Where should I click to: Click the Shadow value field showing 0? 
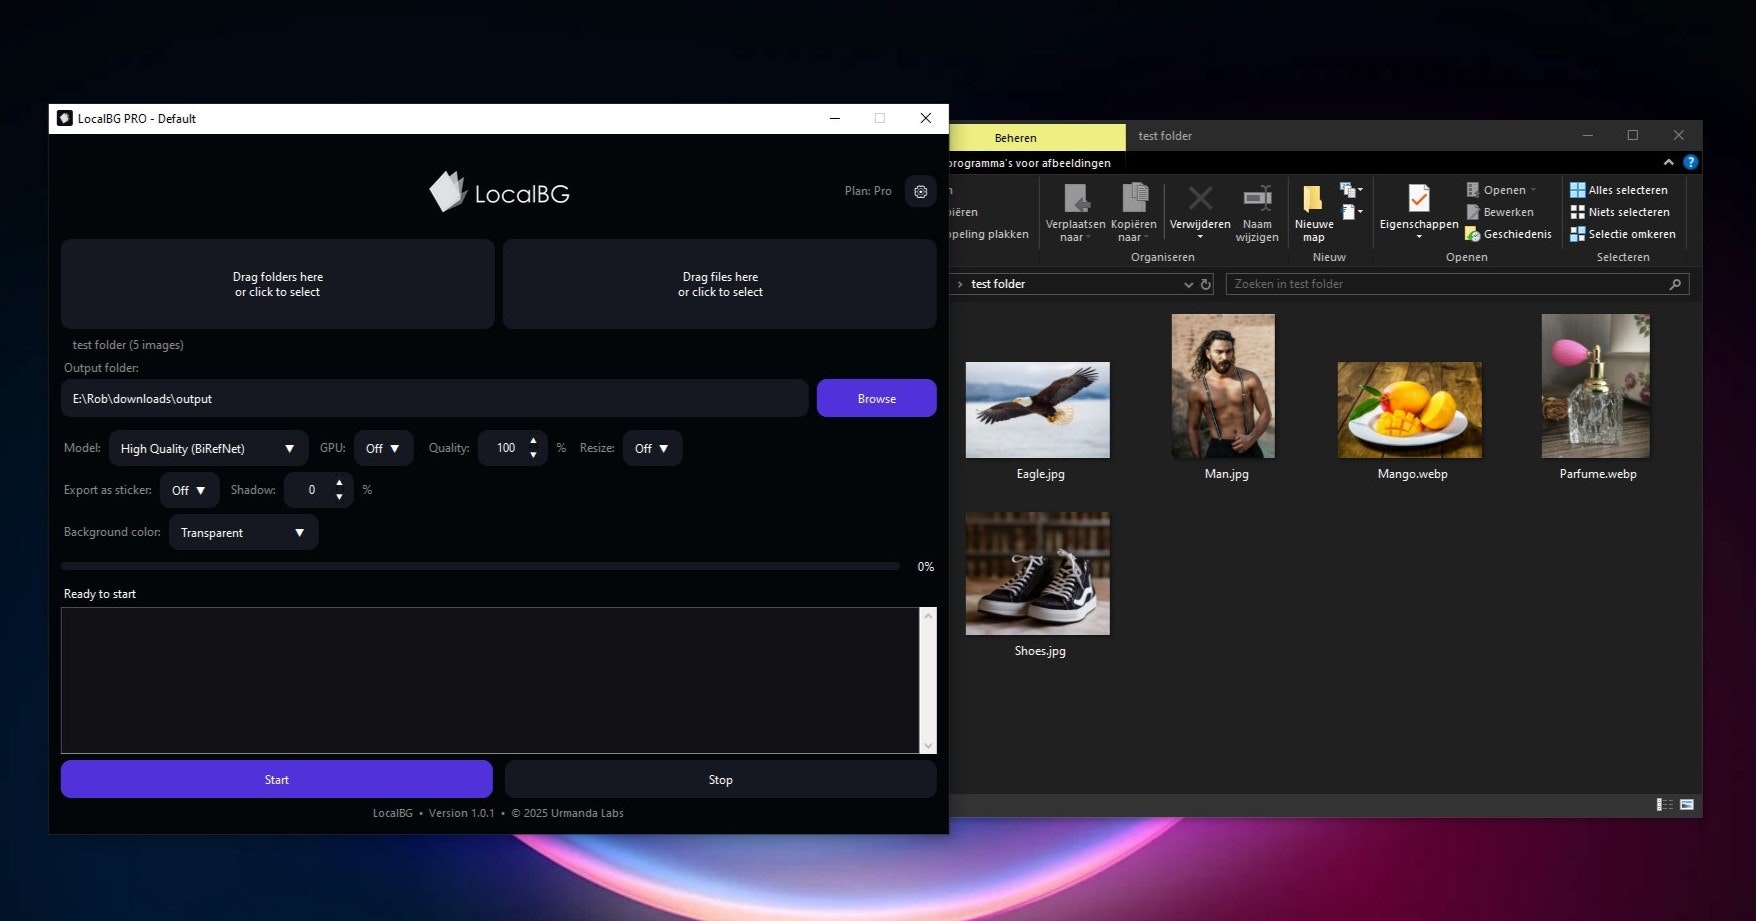(x=311, y=490)
